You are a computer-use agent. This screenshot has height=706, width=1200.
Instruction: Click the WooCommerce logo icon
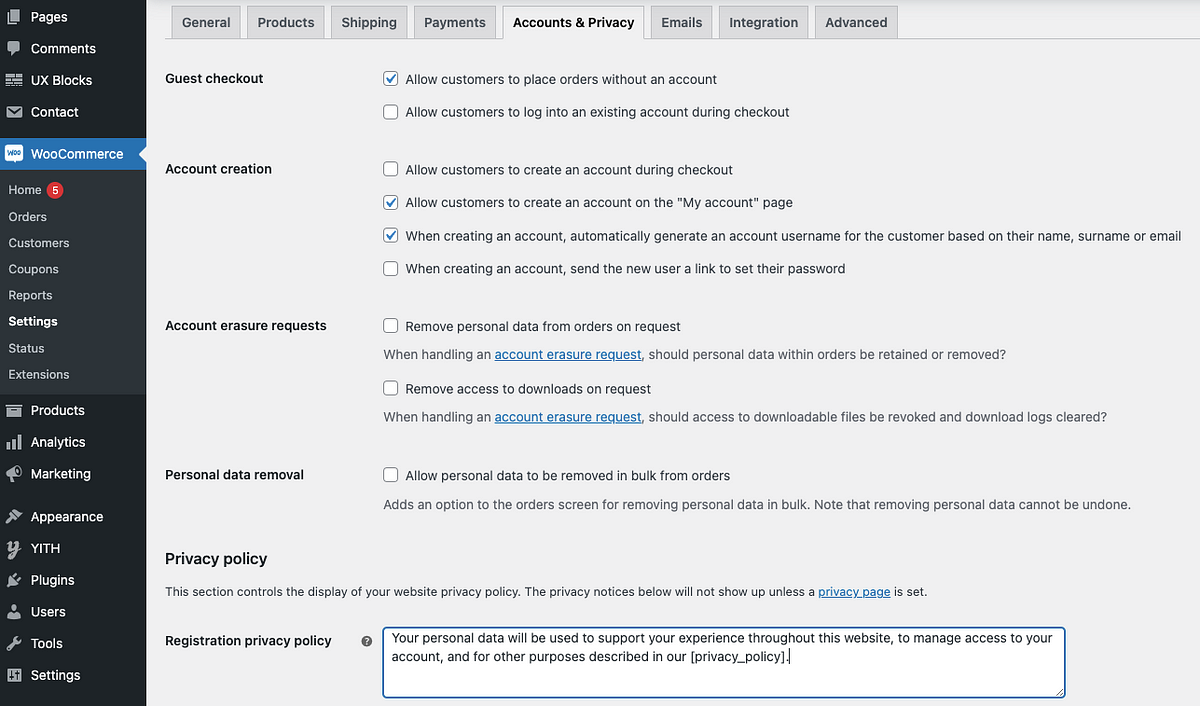[x=14, y=154]
